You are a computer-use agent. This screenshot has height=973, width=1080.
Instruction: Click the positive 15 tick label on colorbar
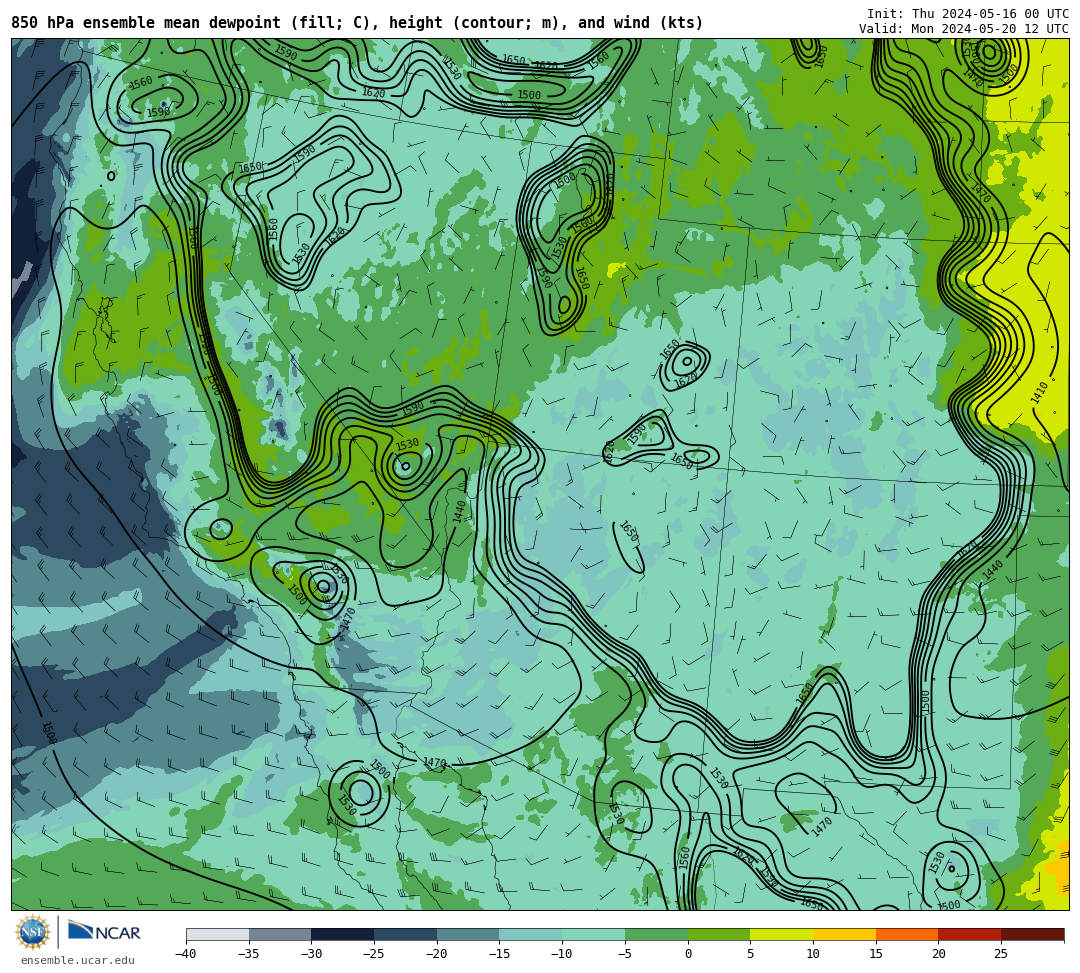pyautogui.click(x=876, y=954)
